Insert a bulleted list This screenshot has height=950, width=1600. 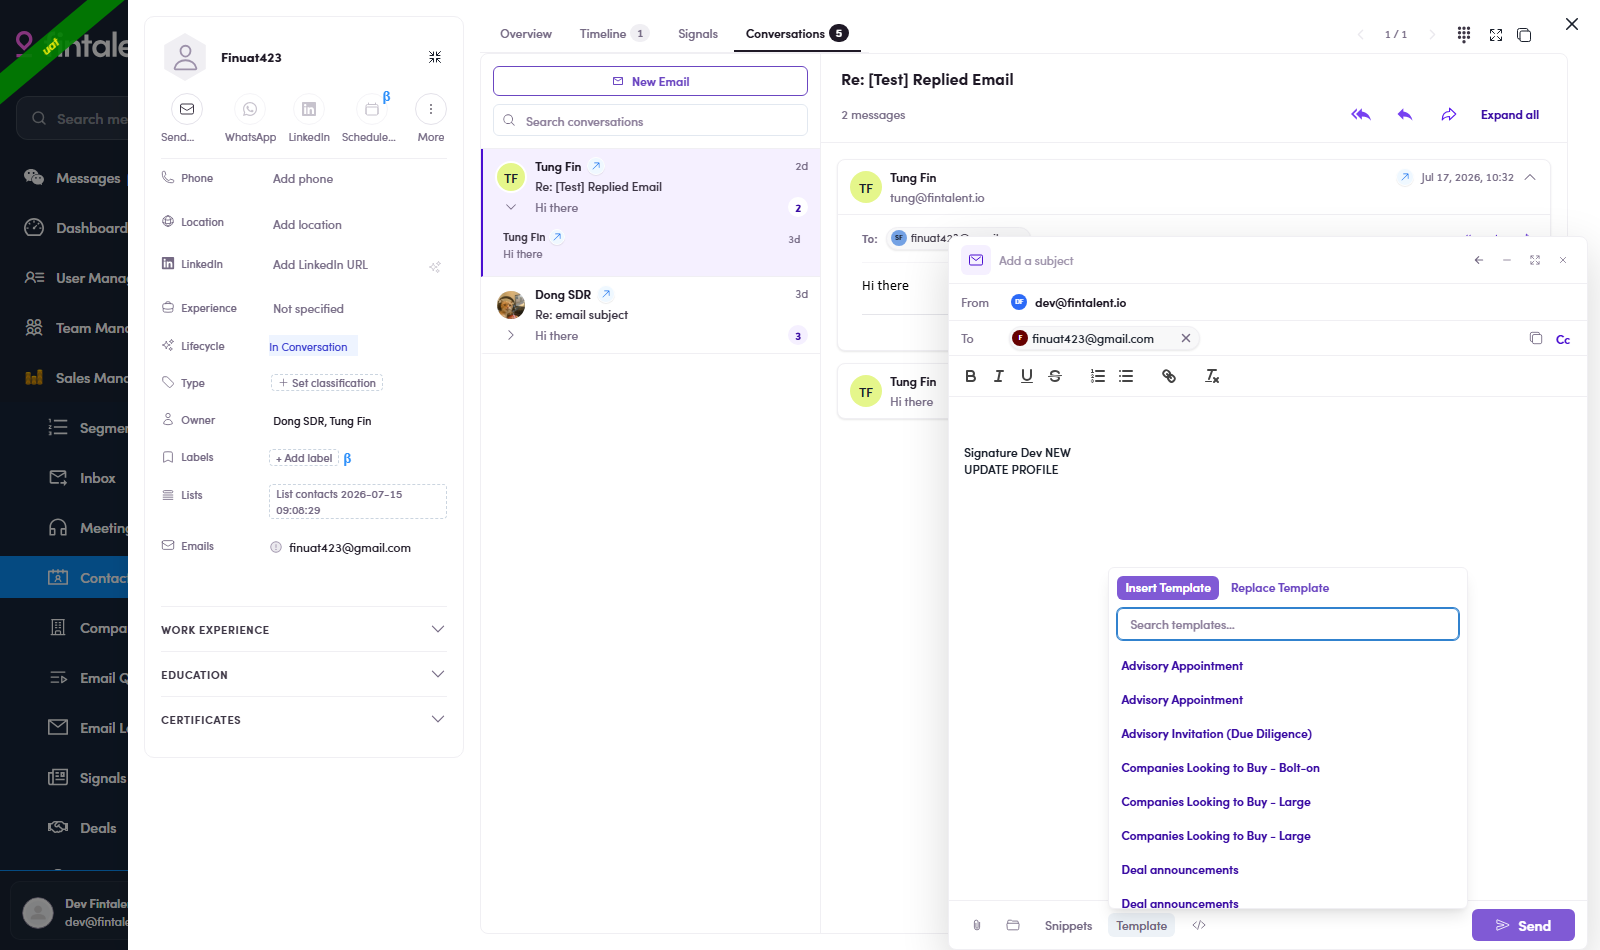coord(1126,376)
